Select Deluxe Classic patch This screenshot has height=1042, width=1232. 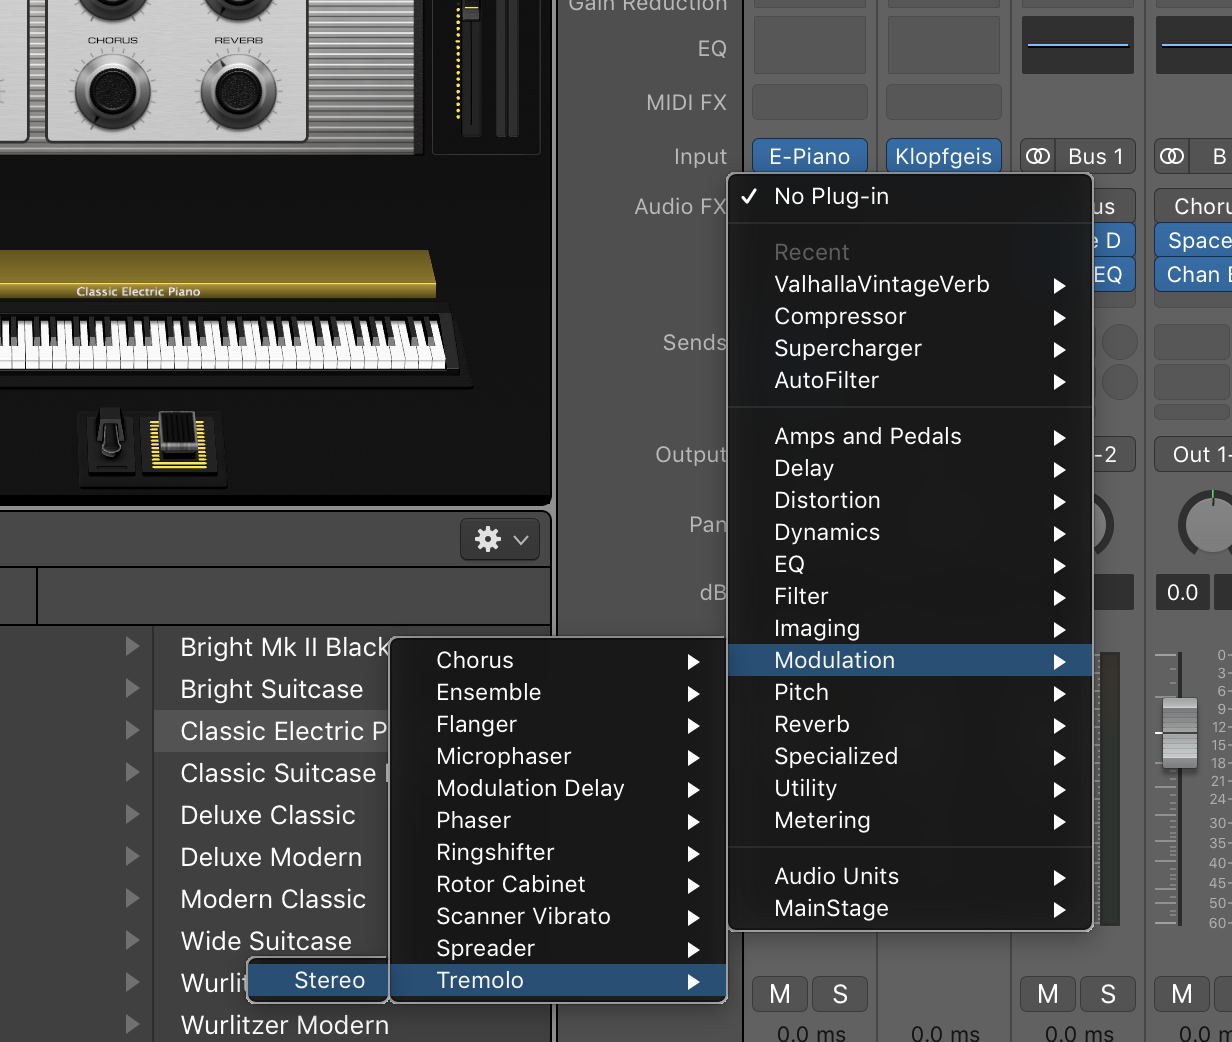[272, 815]
